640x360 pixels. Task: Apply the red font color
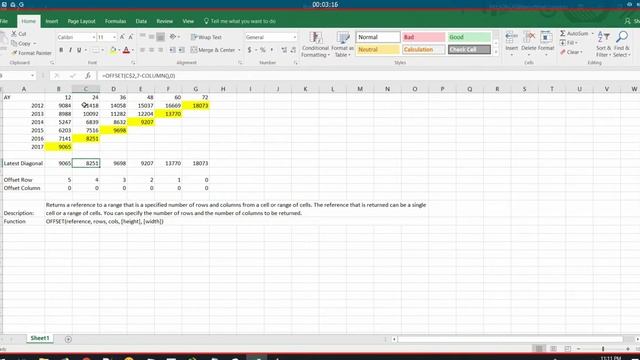(x=126, y=50)
